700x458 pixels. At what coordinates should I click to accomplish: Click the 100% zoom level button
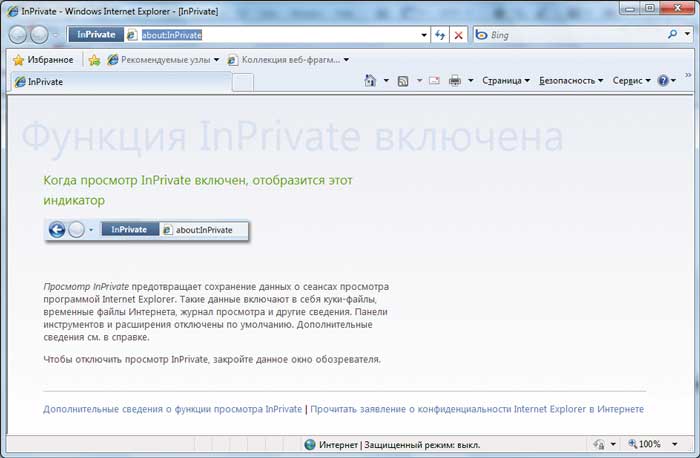pos(644,444)
